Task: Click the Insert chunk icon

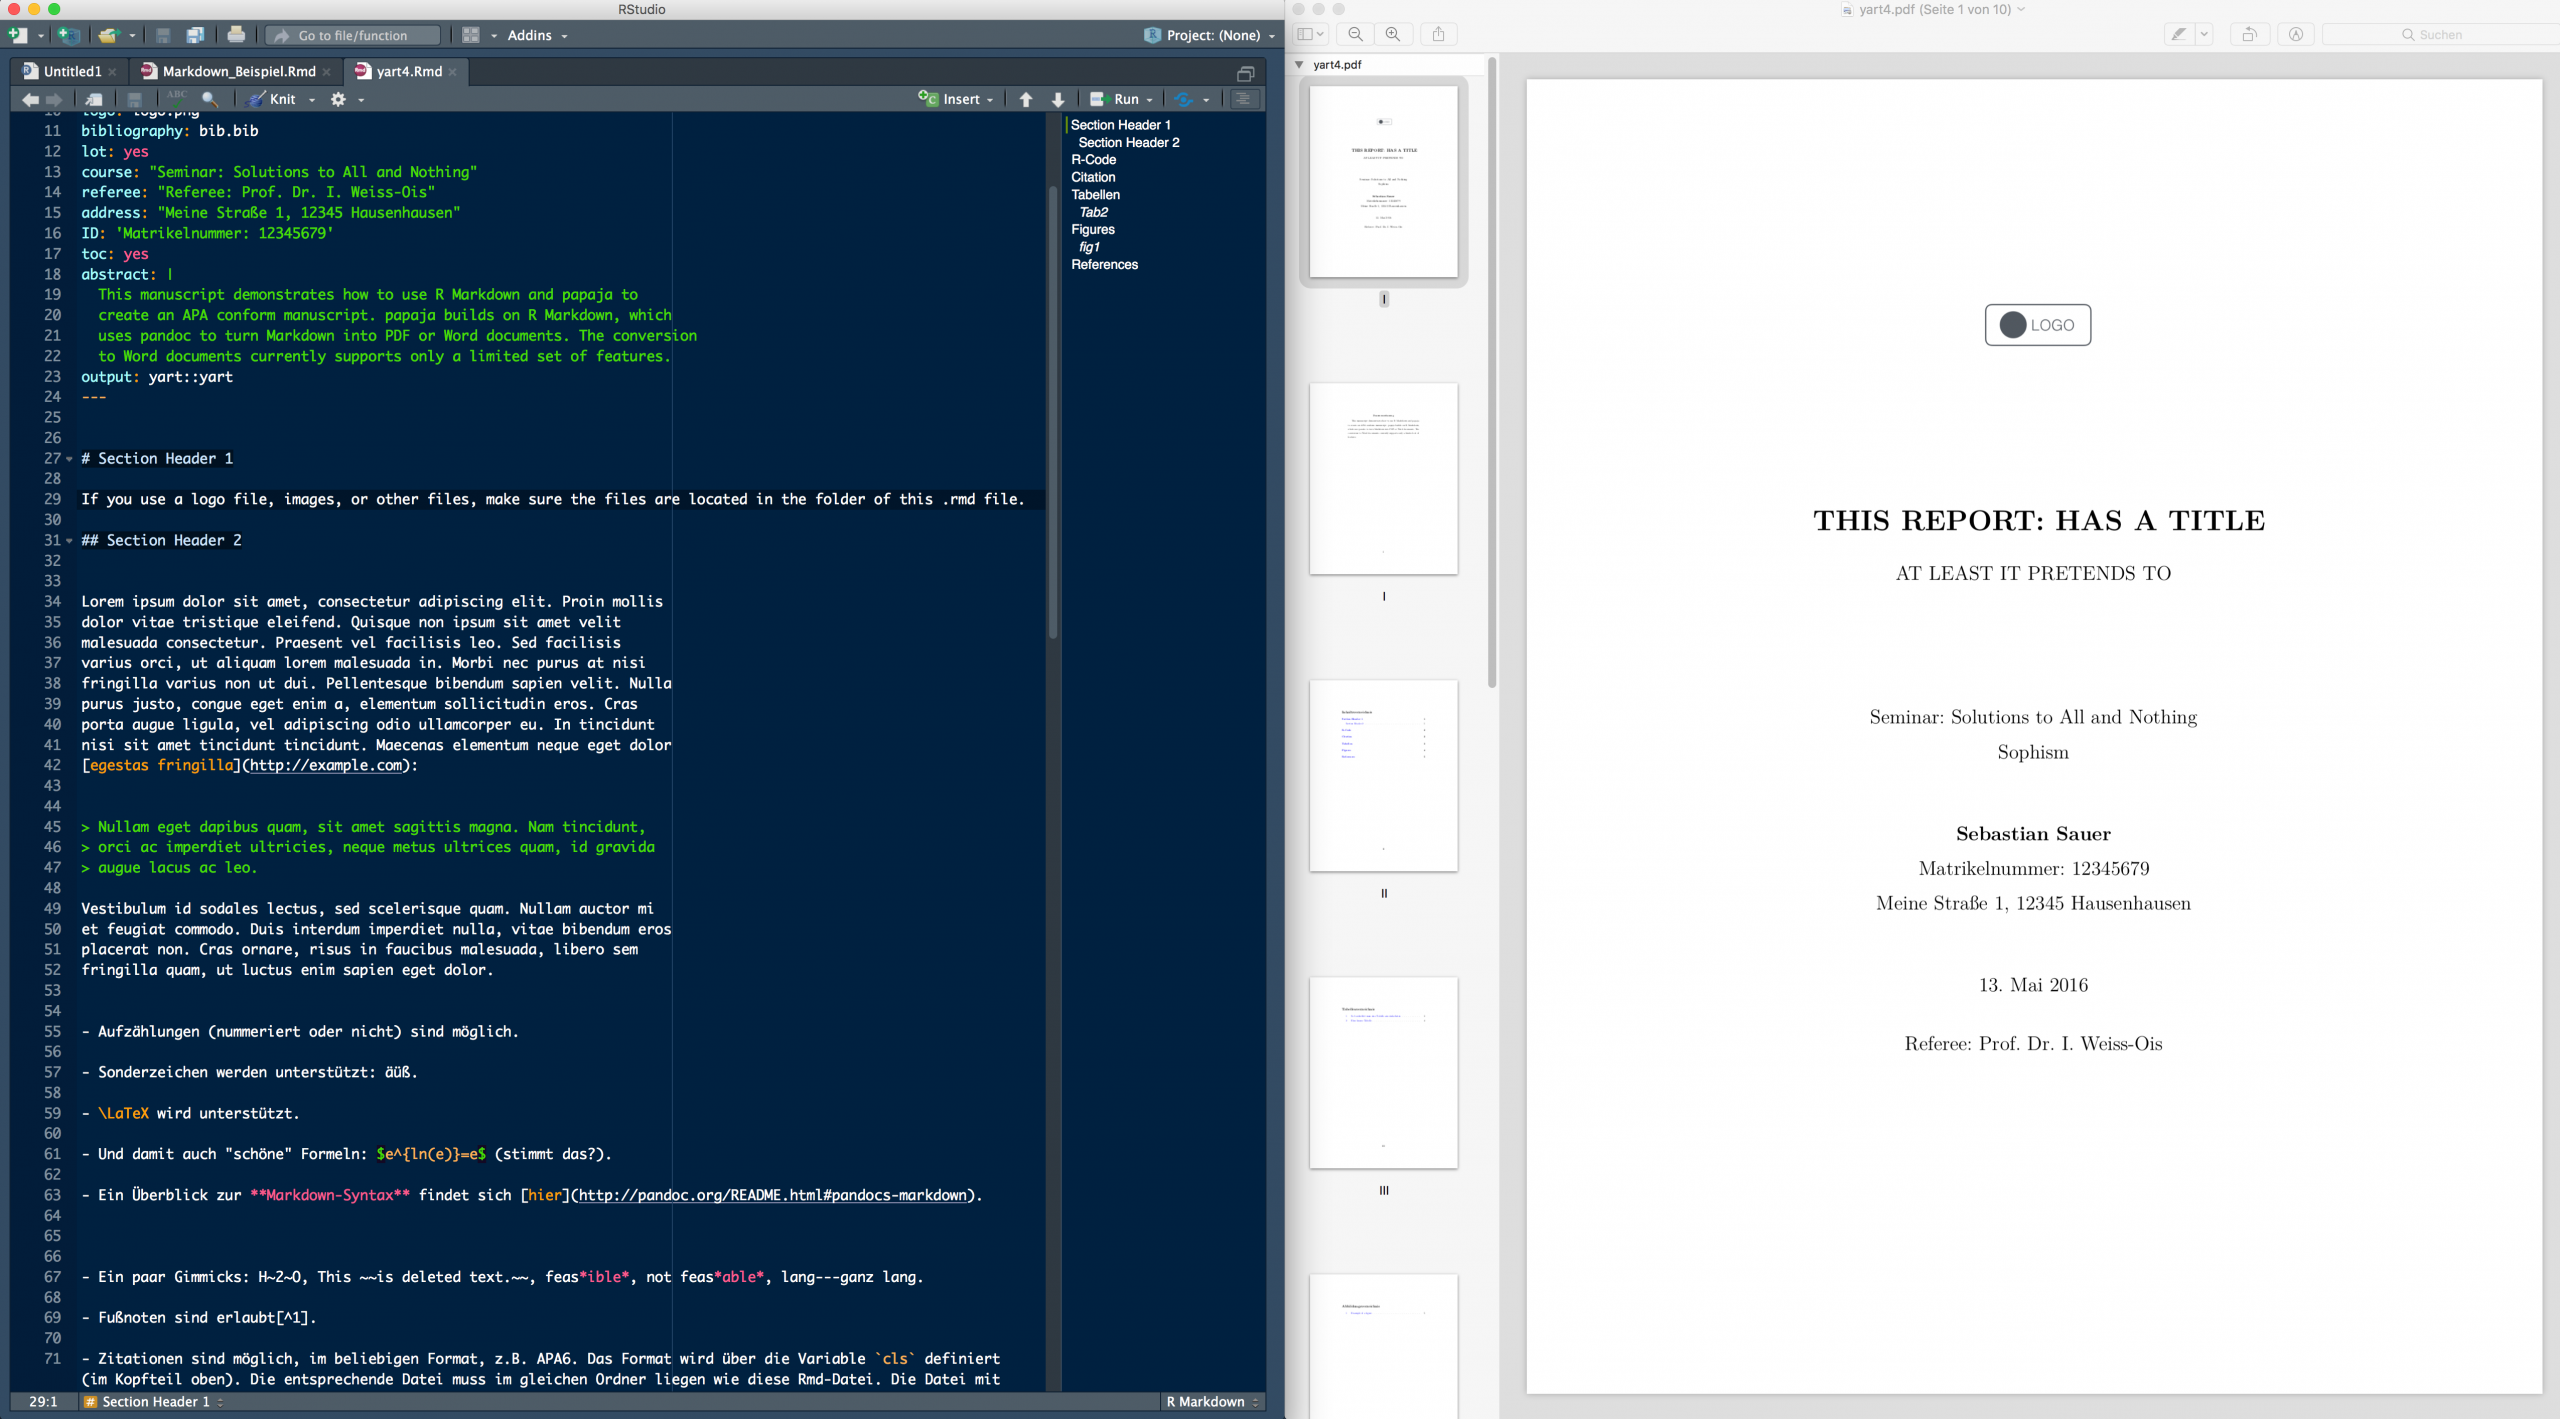Action: (x=952, y=98)
